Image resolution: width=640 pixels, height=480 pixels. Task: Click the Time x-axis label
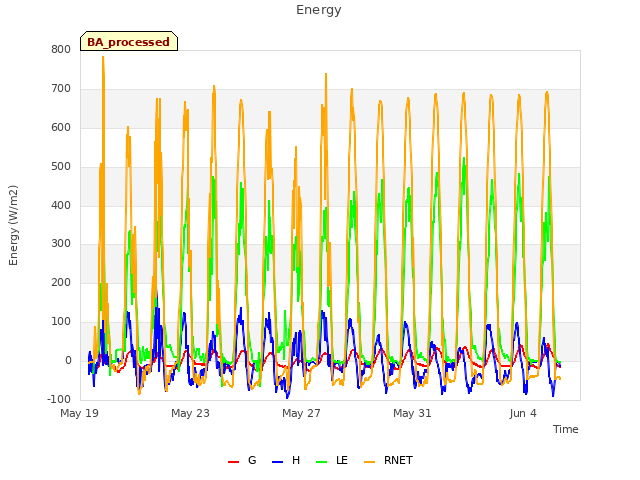click(566, 429)
